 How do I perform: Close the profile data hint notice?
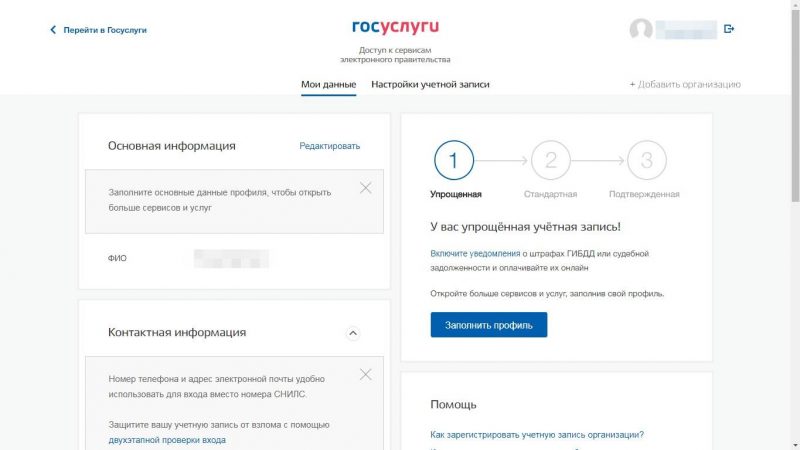coord(365,187)
